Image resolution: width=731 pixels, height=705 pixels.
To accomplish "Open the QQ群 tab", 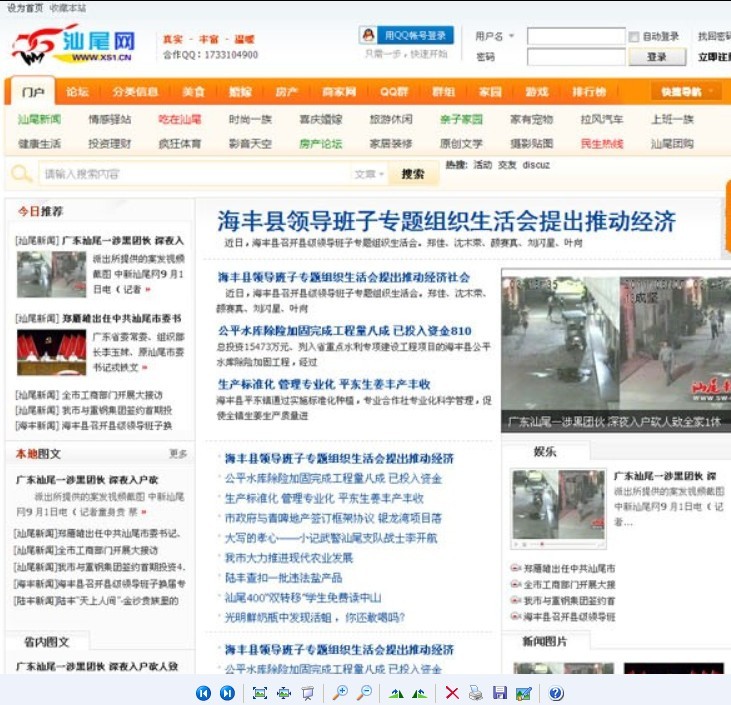I will (x=394, y=91).
